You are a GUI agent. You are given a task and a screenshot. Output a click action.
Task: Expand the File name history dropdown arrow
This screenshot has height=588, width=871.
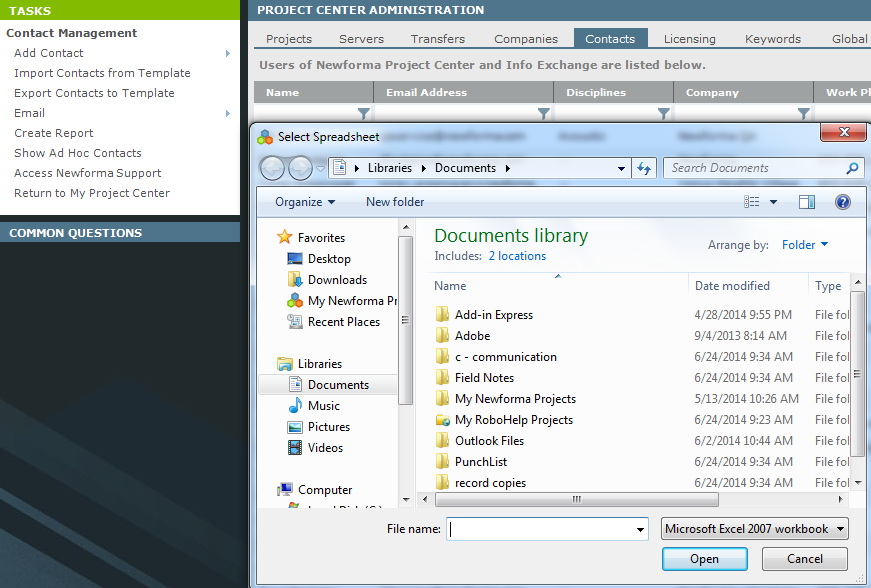pyautogui.click(x=640, y=530)
